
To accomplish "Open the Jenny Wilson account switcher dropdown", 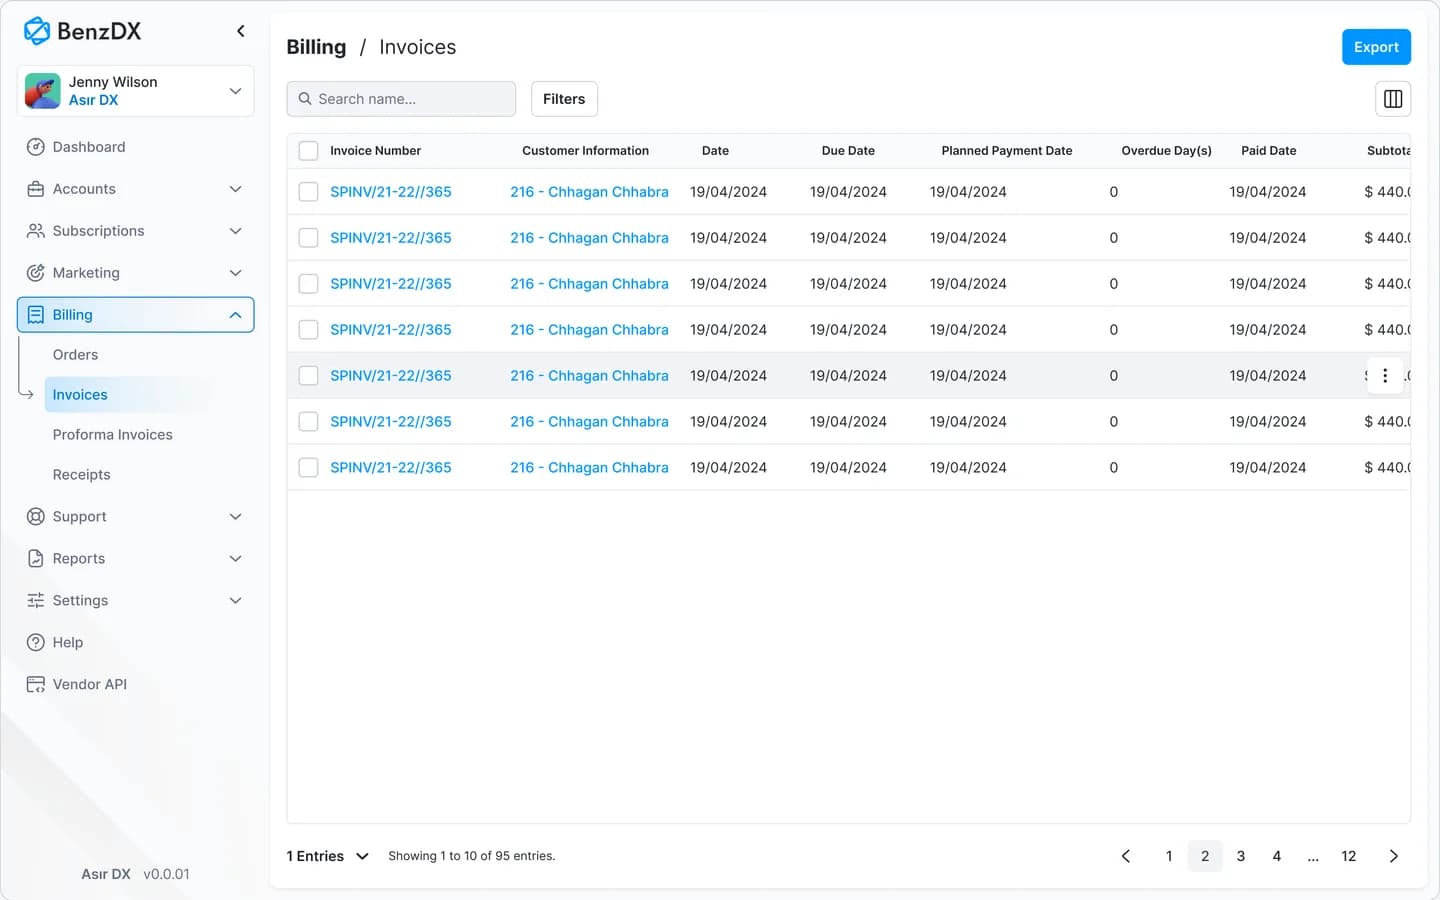I will point(136,91).
